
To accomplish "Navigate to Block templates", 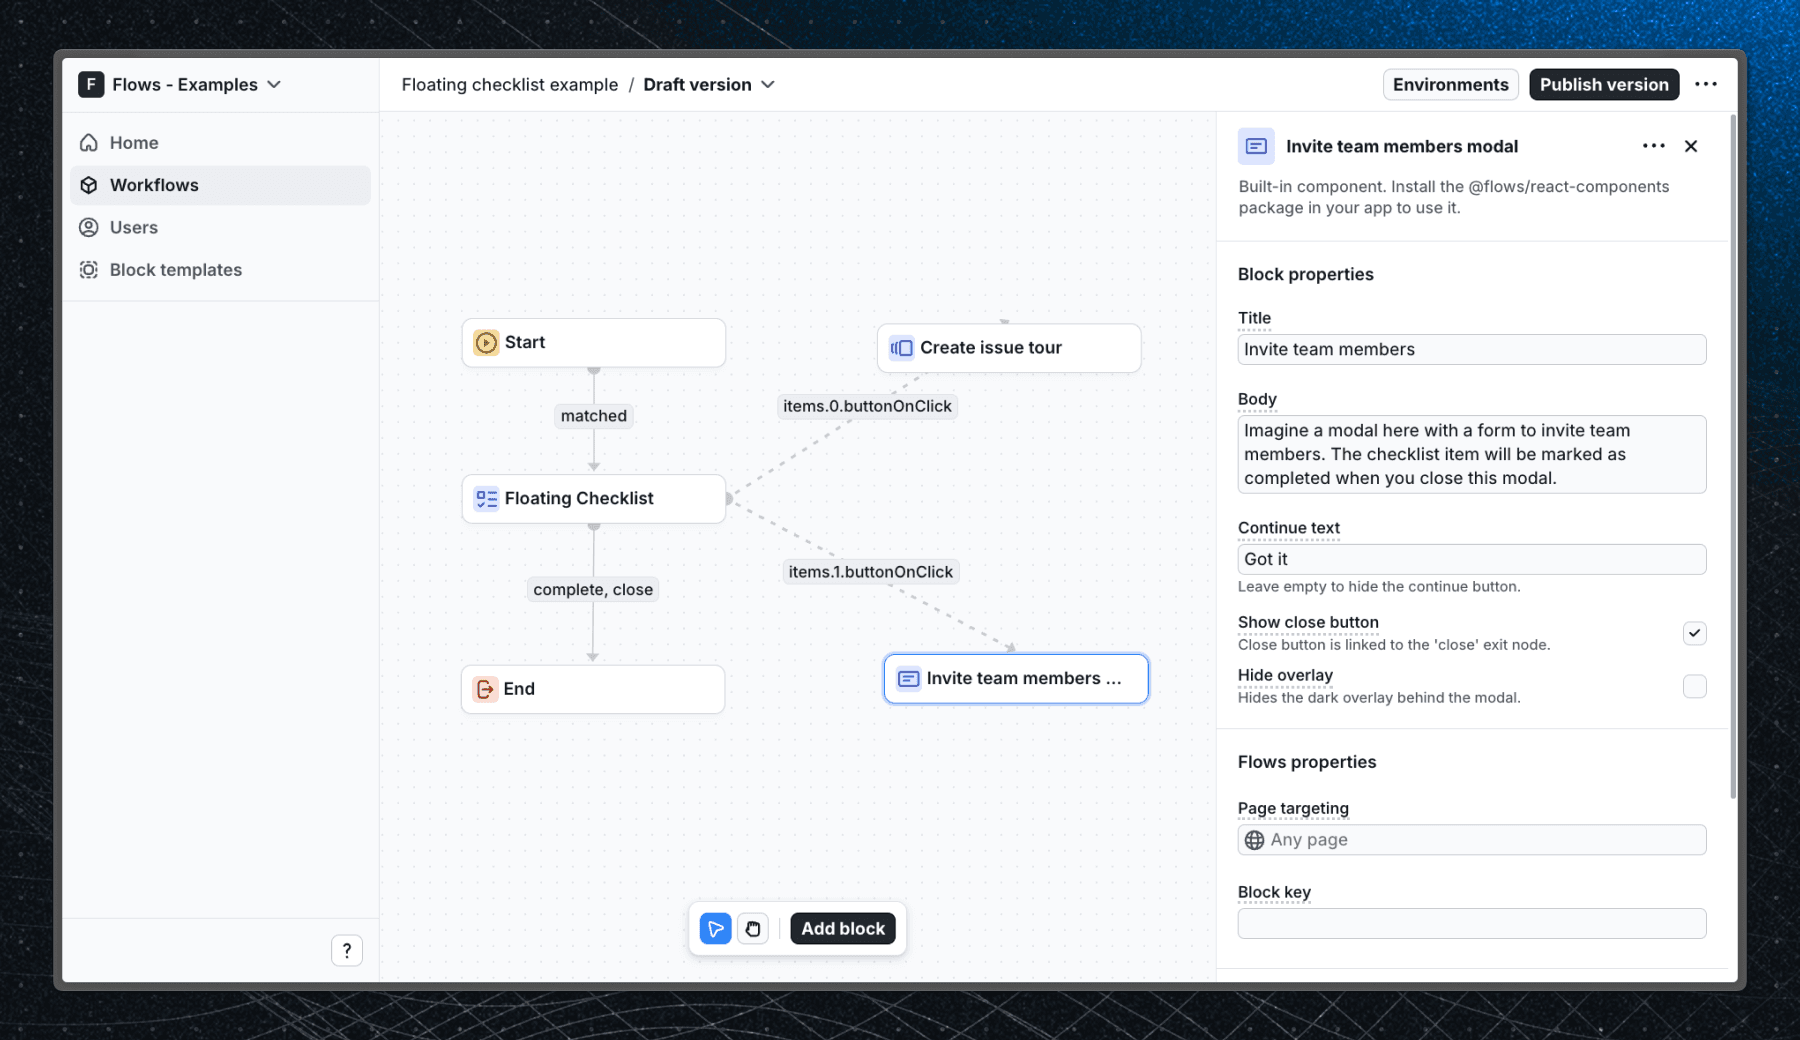I will (175, 269).
